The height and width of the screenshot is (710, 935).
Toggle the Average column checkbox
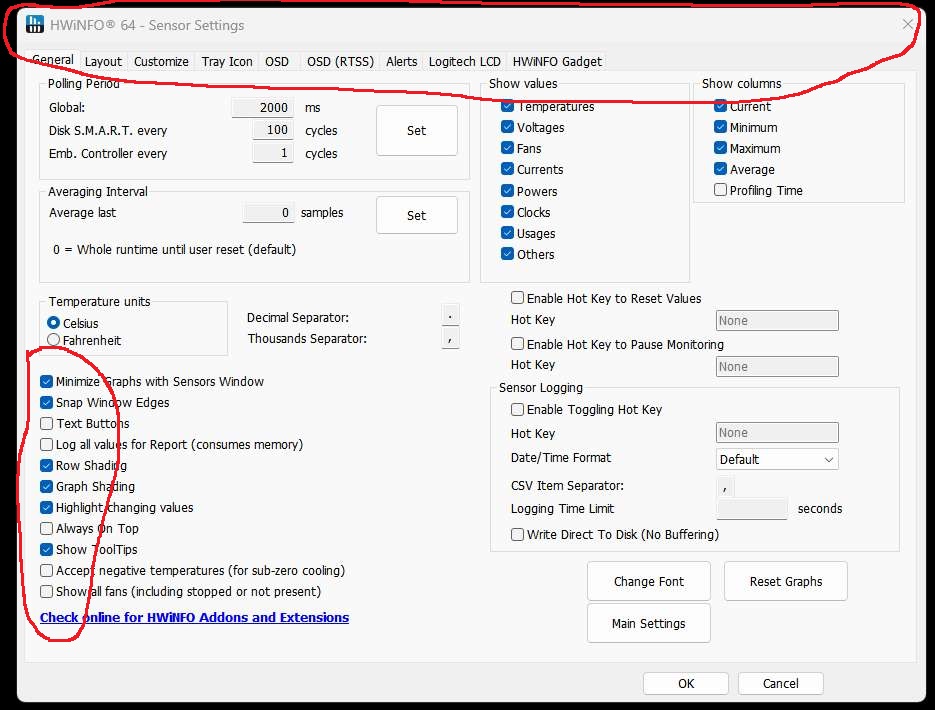coord(720,169)
